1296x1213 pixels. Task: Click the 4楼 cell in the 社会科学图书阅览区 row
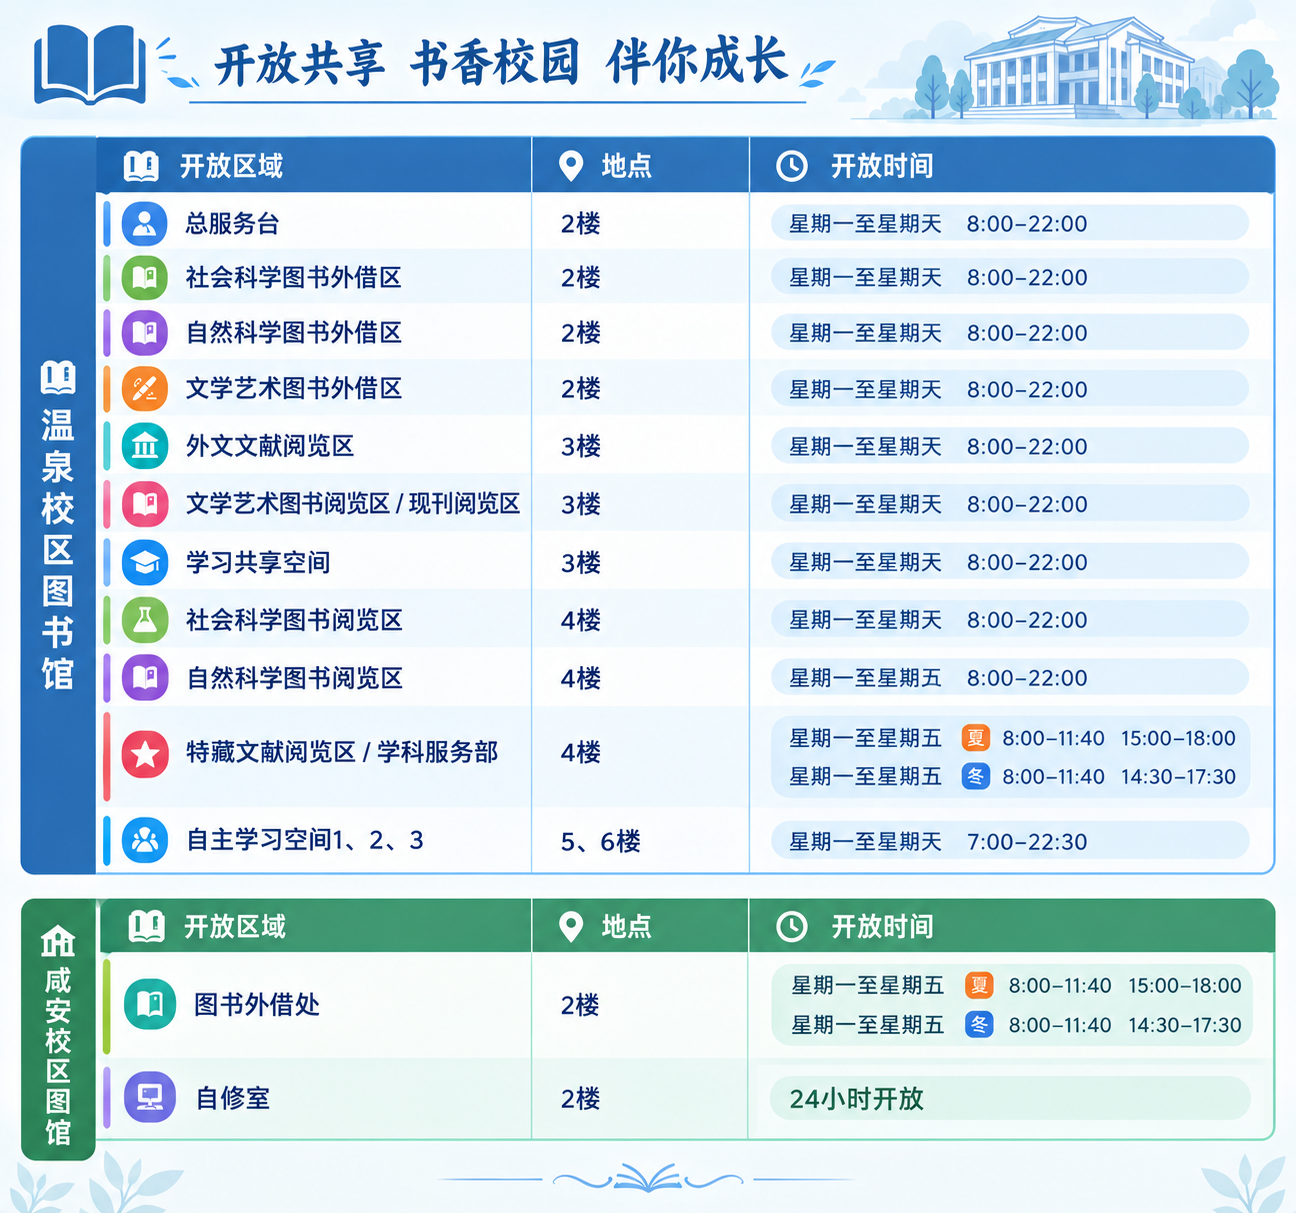tap(581, 621)
